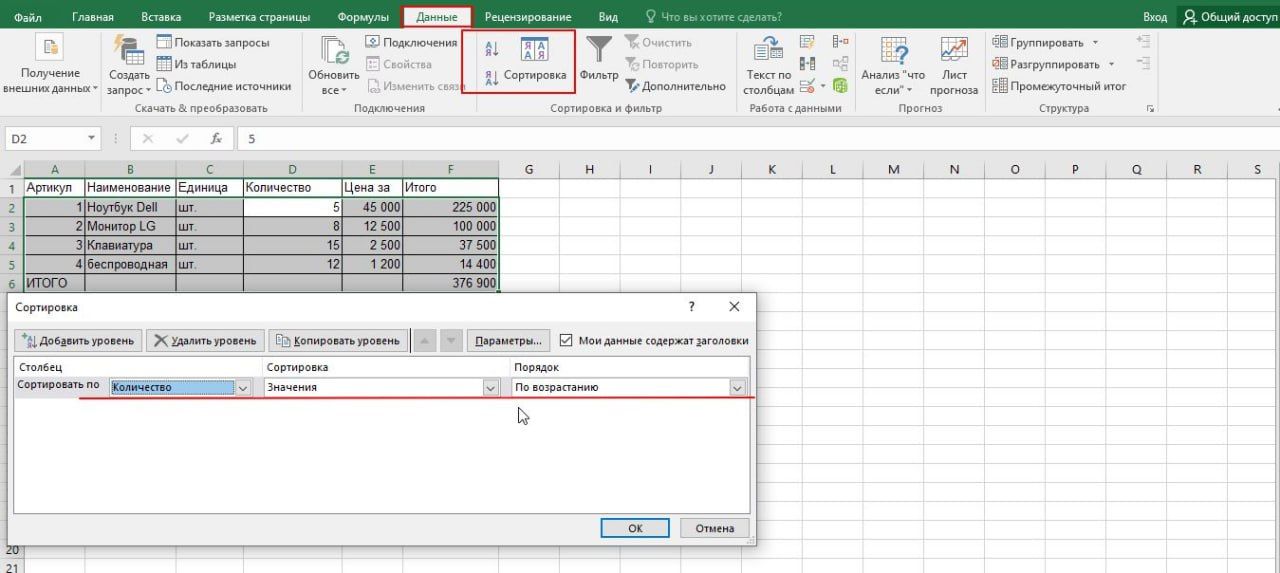Click the Отмена button in Sort dialog

pos(715,528)
